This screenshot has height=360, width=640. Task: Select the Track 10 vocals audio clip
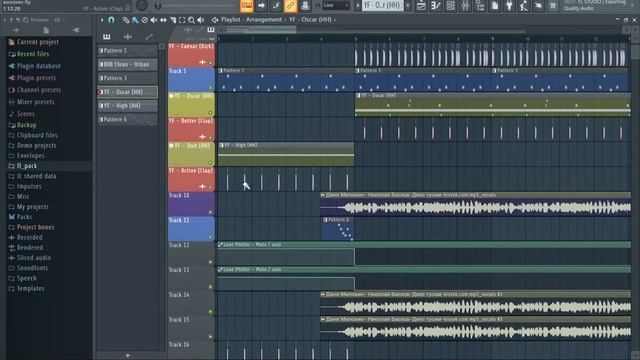pyautogui.click(x=476, y=205)
